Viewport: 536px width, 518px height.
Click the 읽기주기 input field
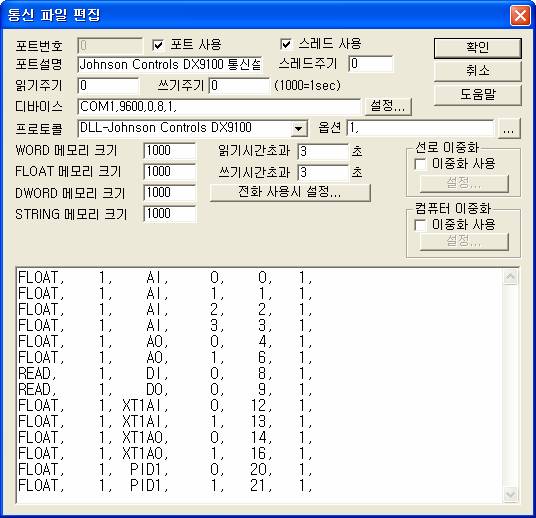coord(108,86)
